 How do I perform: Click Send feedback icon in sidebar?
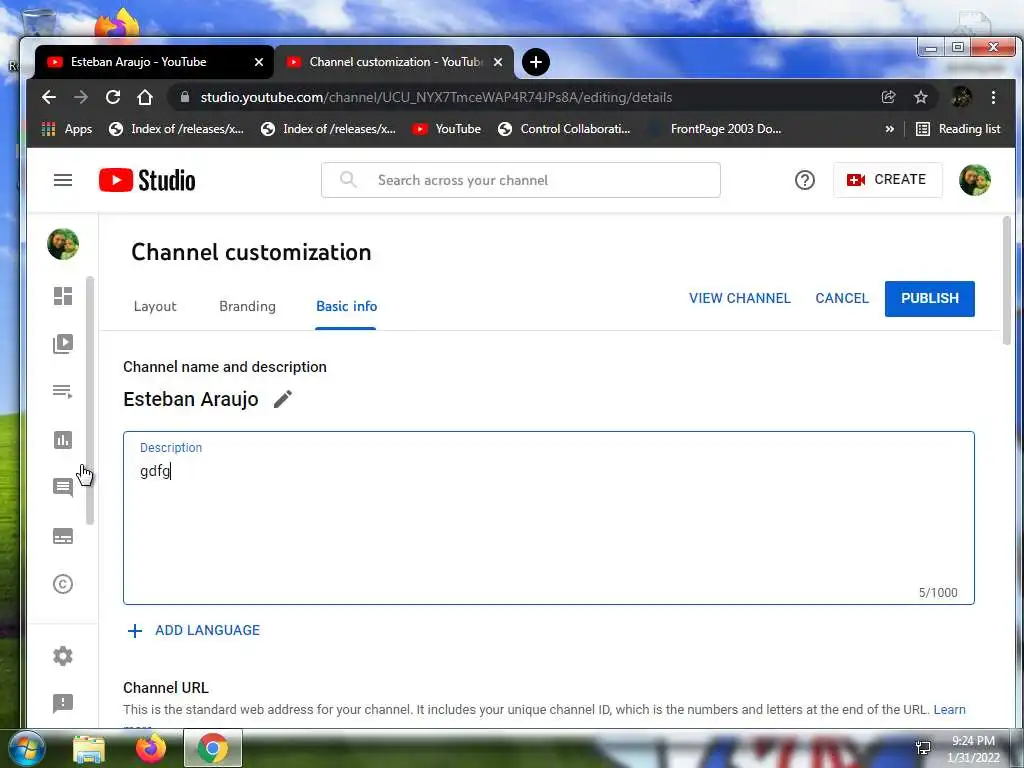(63, 703)
